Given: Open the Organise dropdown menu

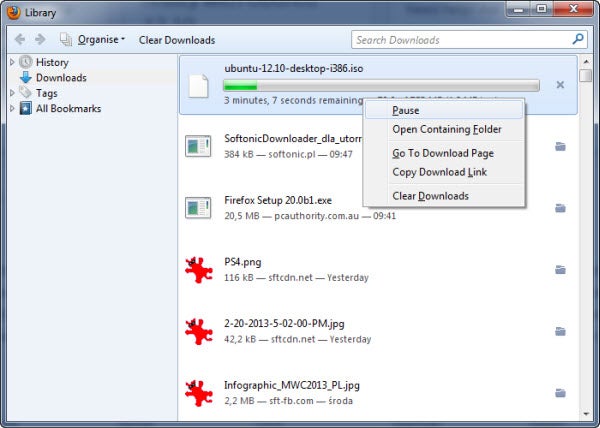Looking at the screenshot, I should click(101, 39).
